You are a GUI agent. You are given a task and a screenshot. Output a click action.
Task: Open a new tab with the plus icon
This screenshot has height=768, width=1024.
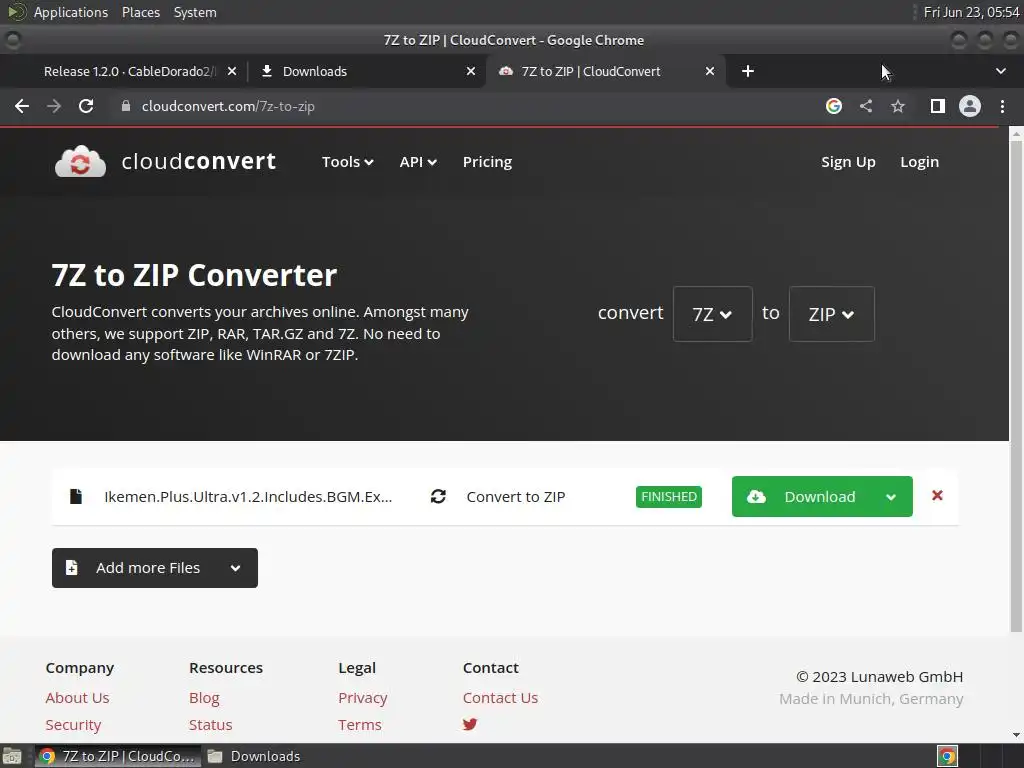click(748, 71)
